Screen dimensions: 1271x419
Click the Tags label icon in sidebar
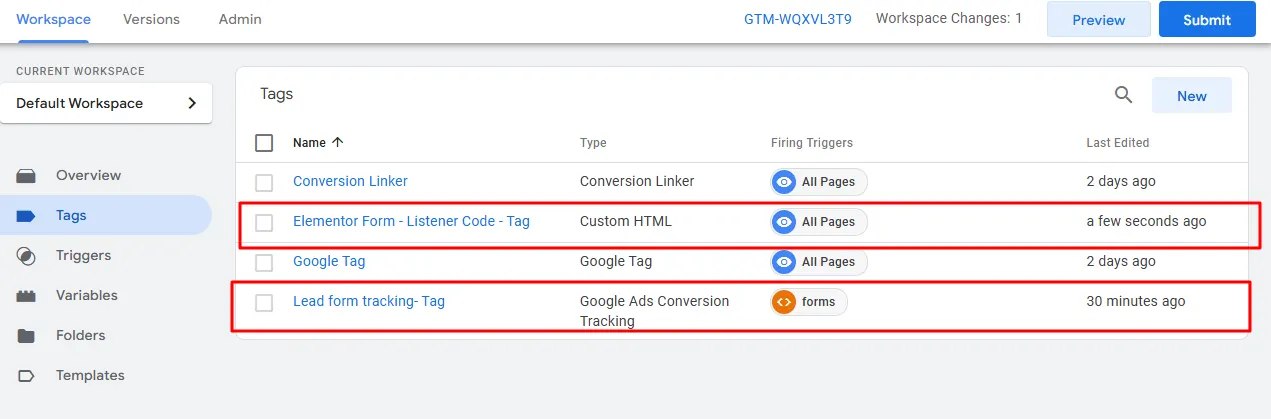(26, 216)
